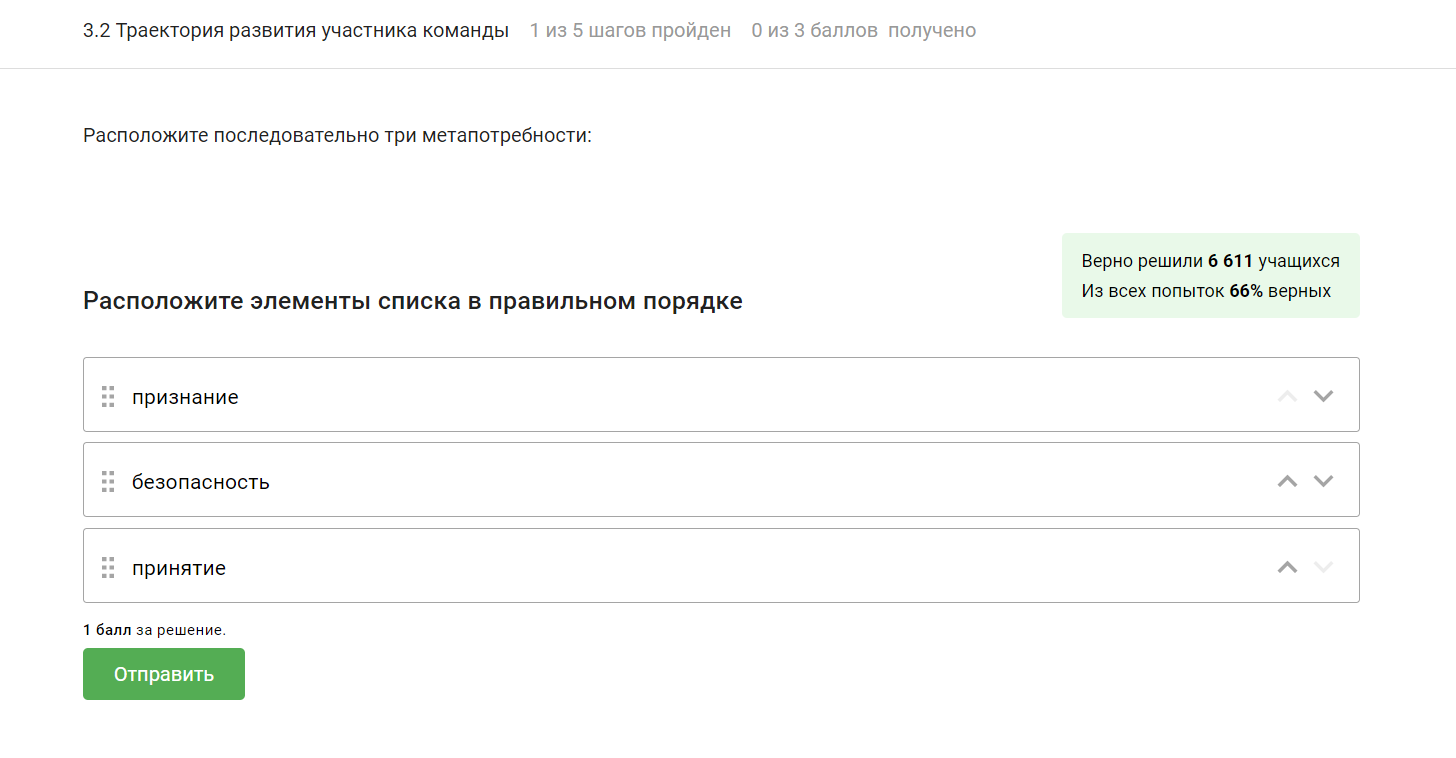Click «1 из 5 шагов пройден» progress text

631,30
